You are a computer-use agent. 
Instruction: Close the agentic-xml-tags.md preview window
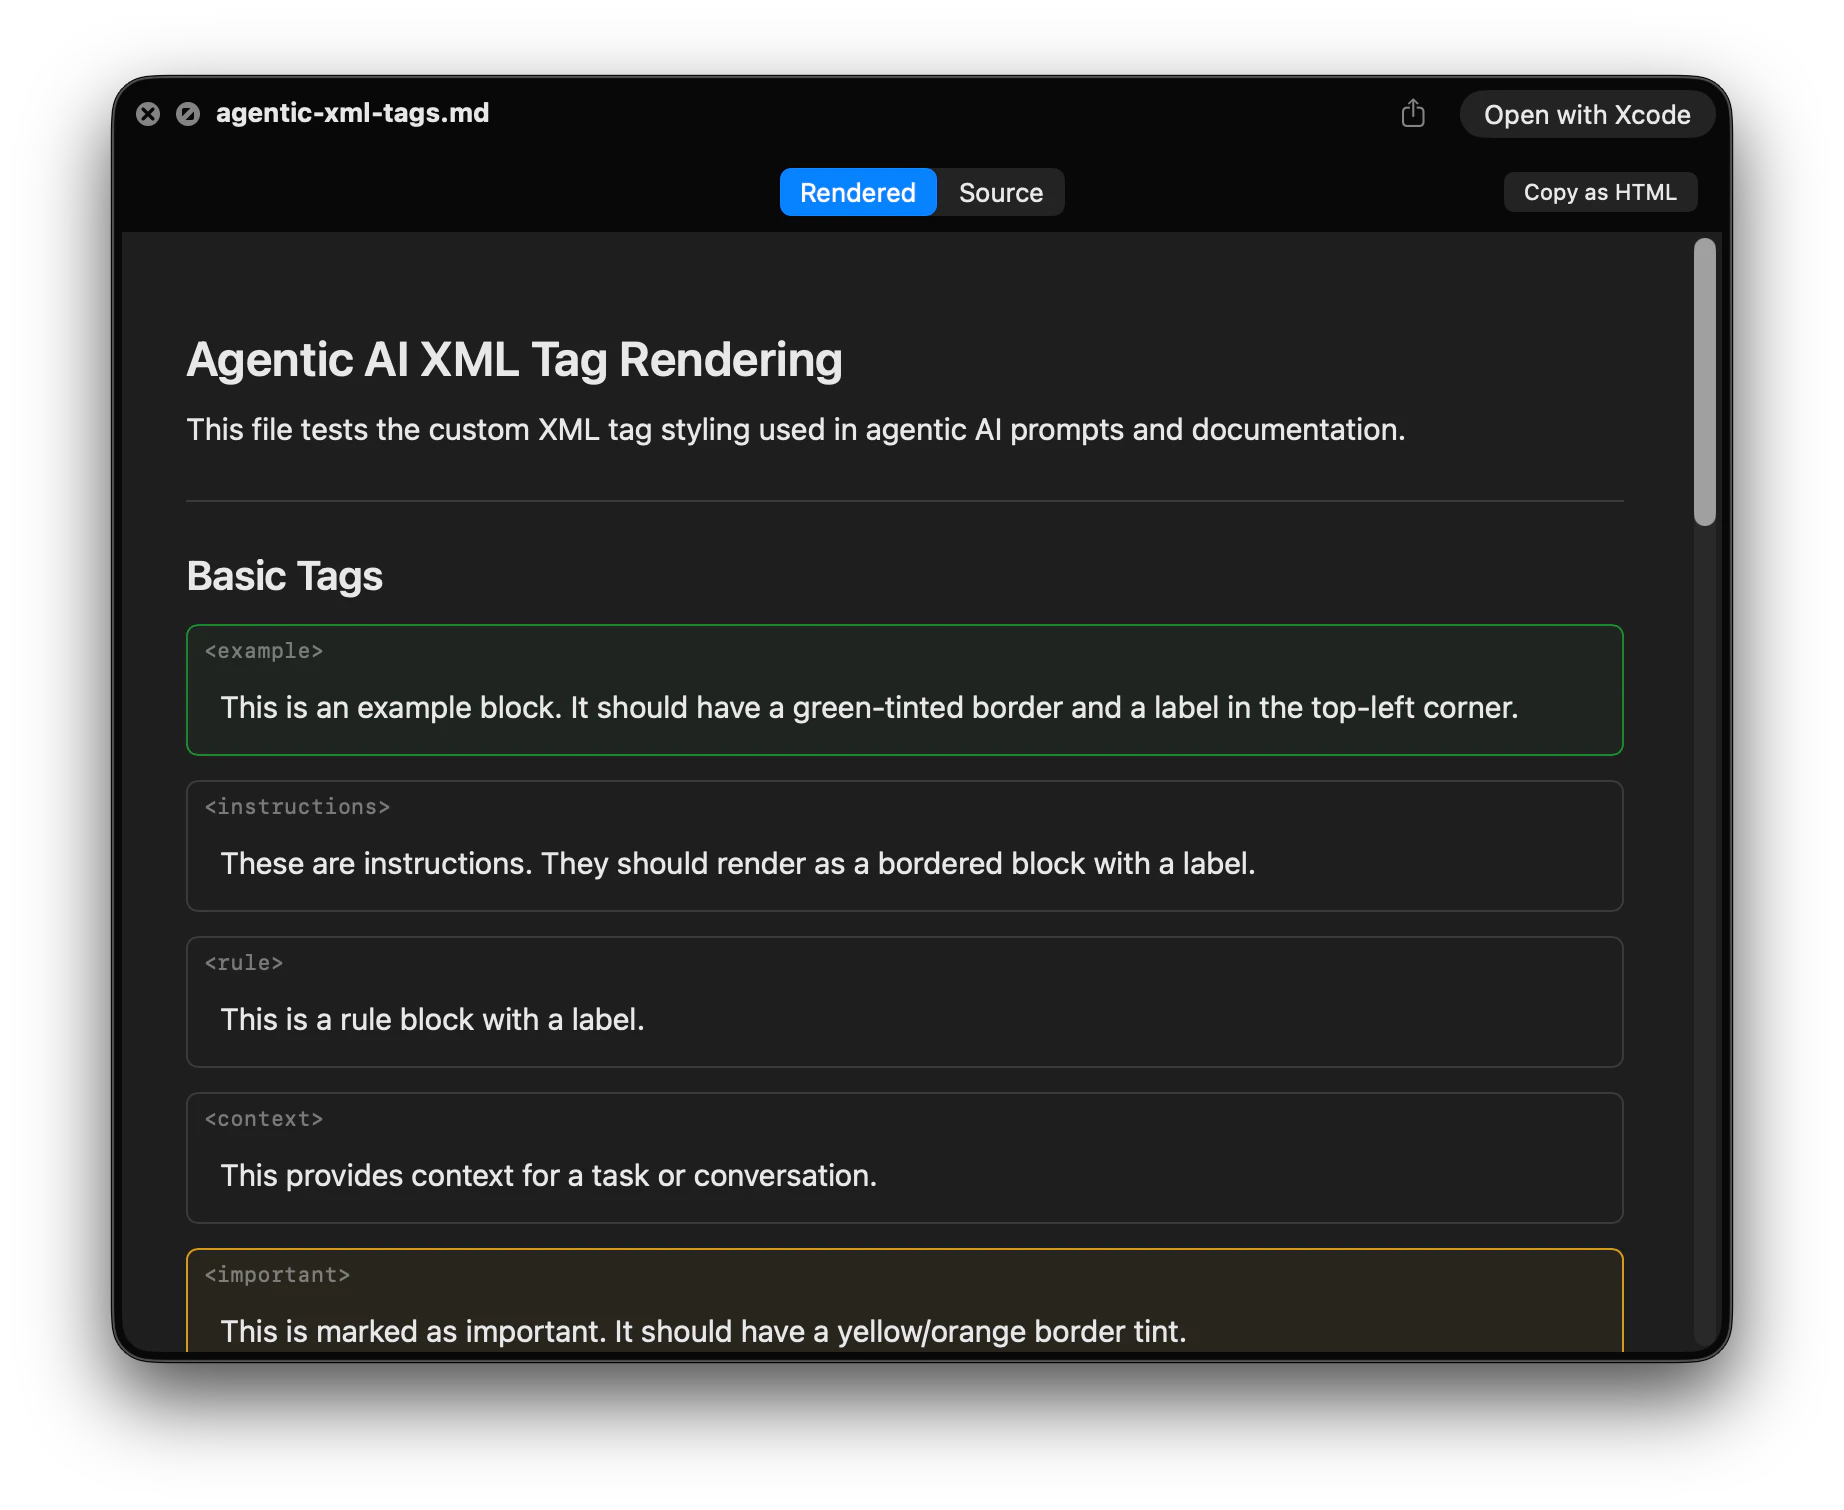point(149,114)
